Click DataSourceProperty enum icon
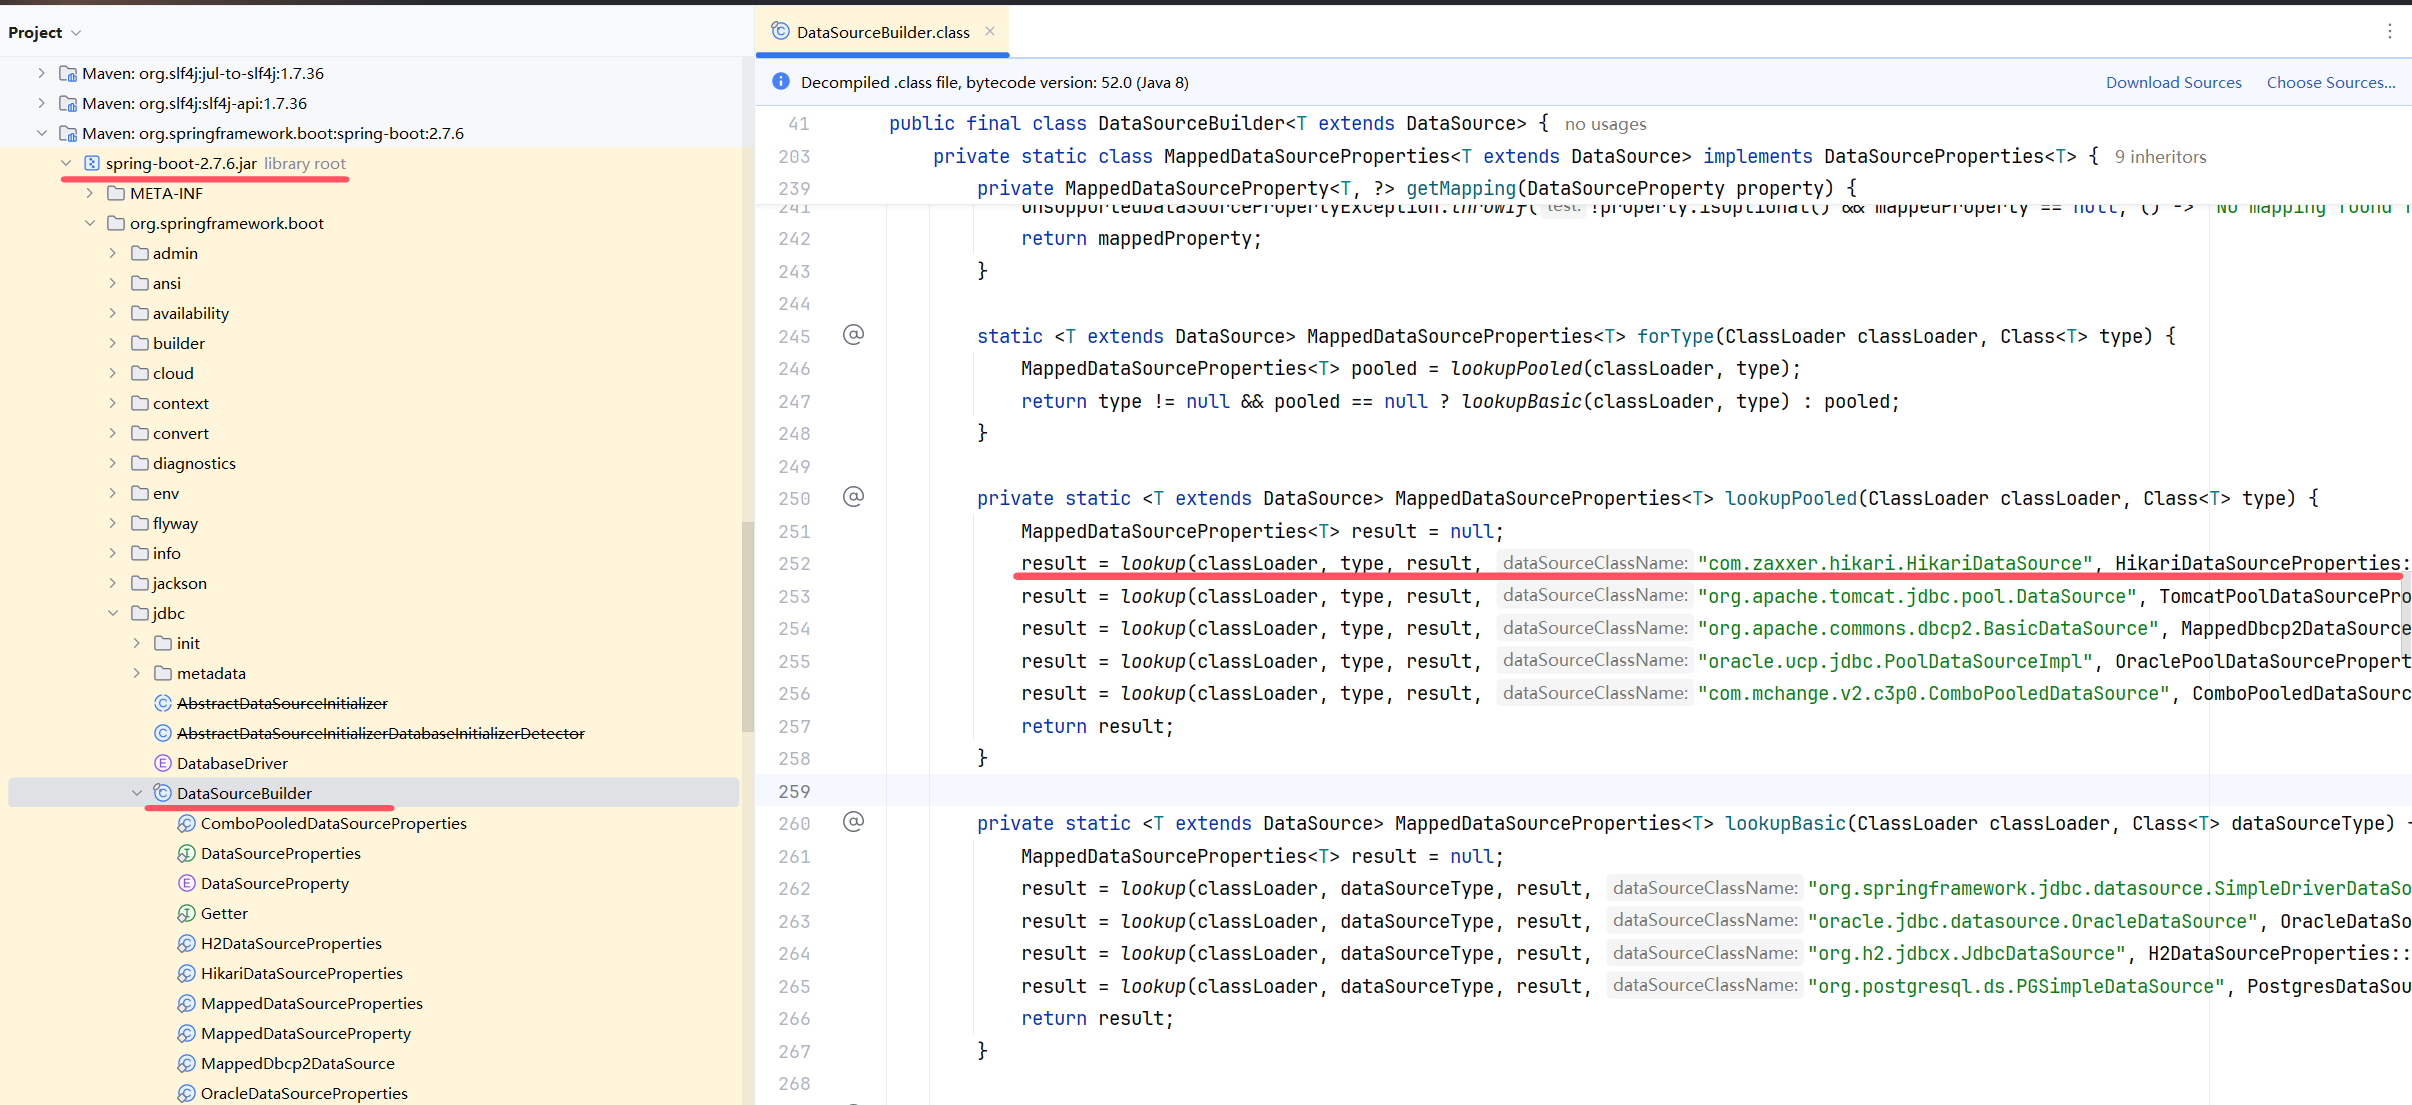This screenshot has height=1105, width=2412. point(186,883)
